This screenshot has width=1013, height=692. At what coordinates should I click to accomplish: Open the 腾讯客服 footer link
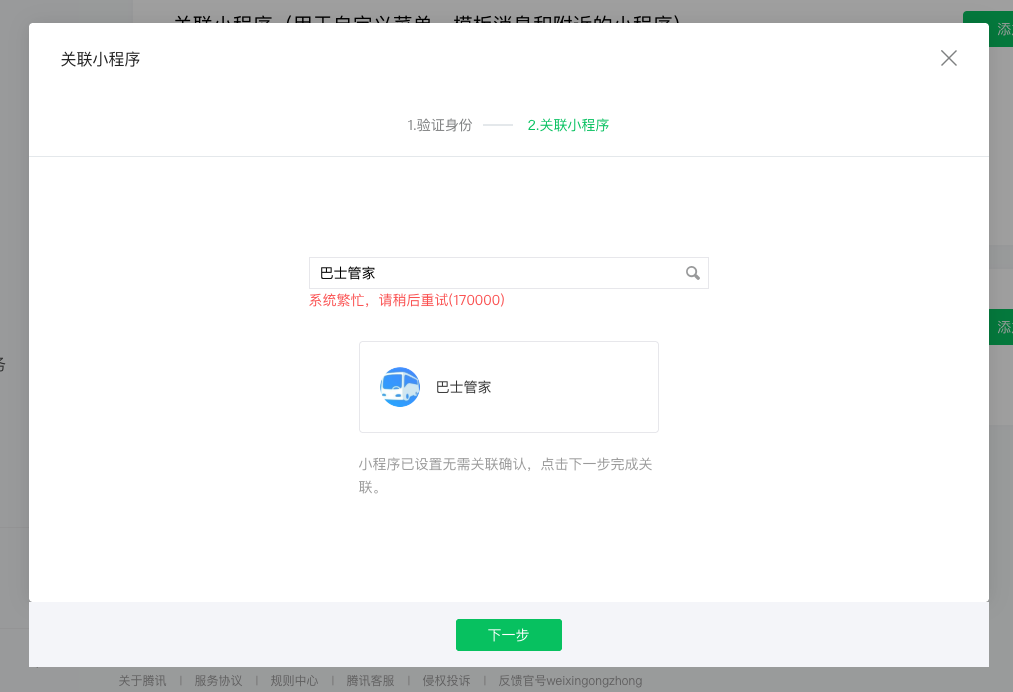point(370,681)
